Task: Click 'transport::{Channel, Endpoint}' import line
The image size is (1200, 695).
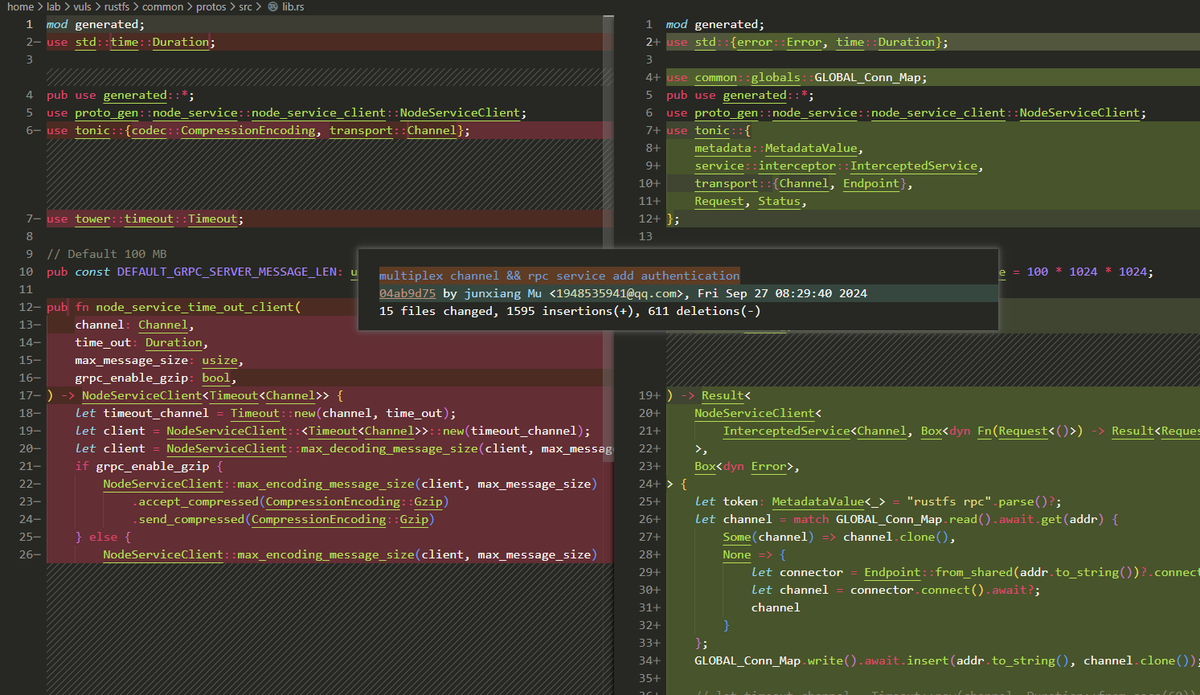Action: click(x=805, y=184)
